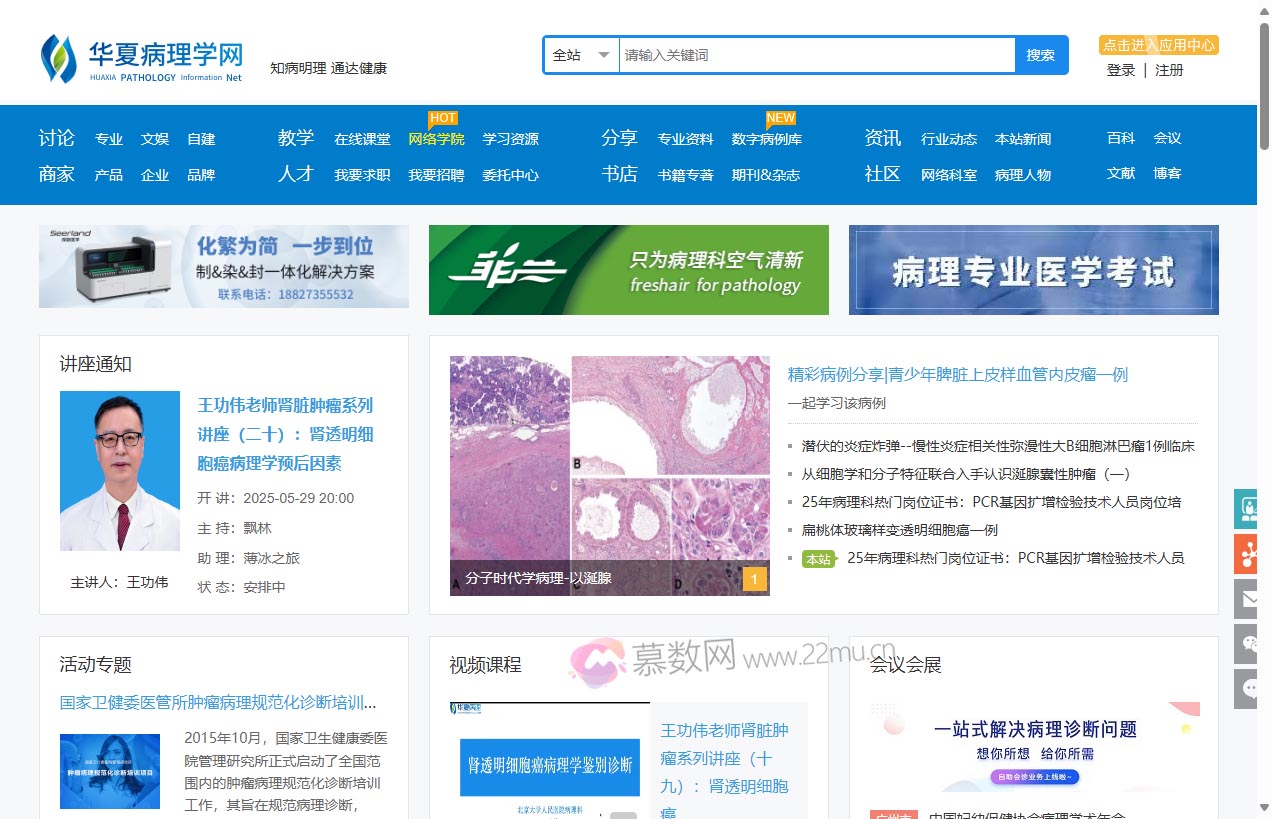Click the HOT badge above 网络学院
This screenshot has height=819, width=1272.
point(442,117)
